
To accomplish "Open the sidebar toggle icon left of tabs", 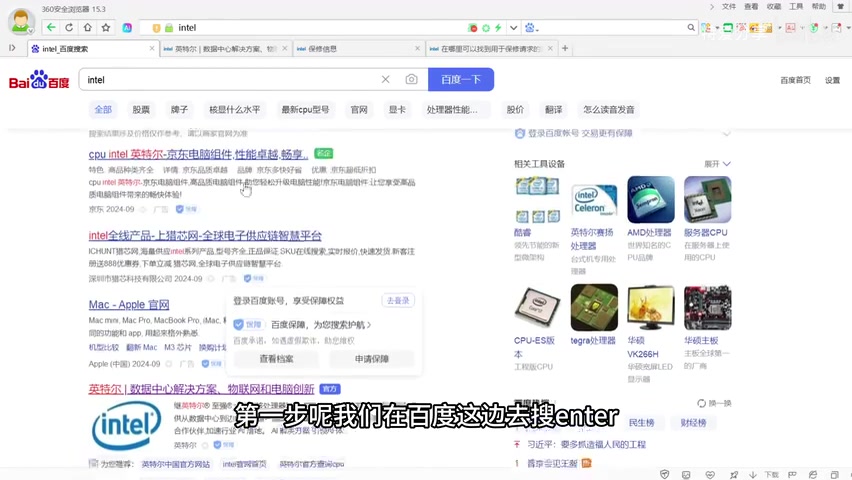I will [12, 48].
